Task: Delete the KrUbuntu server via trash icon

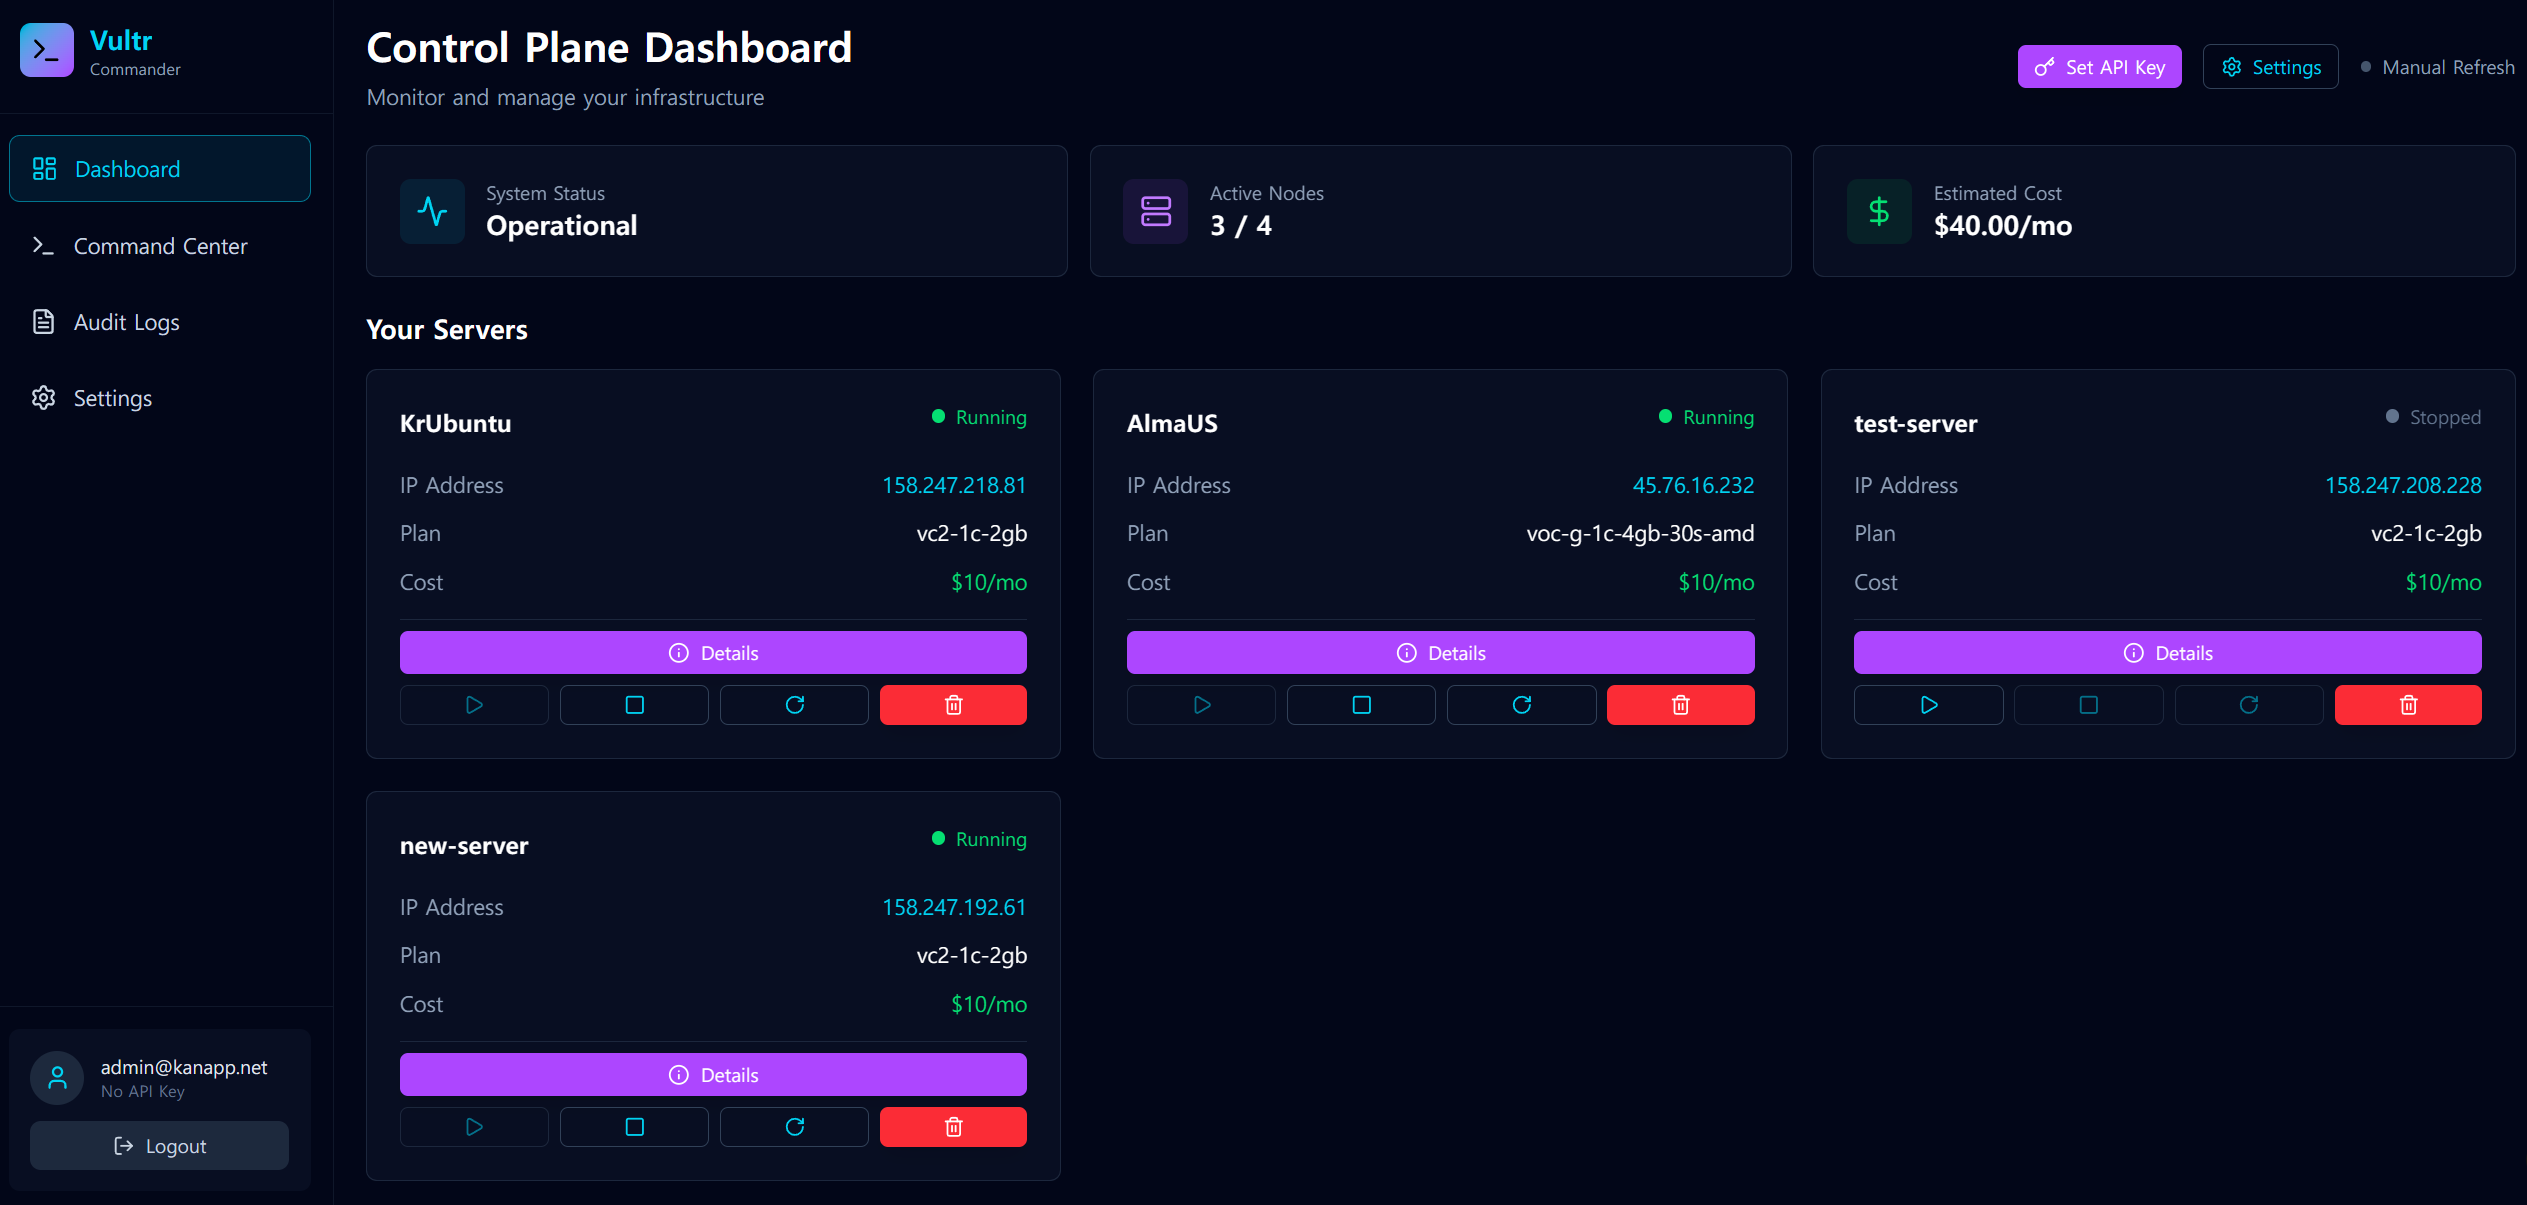Action: 953,705
